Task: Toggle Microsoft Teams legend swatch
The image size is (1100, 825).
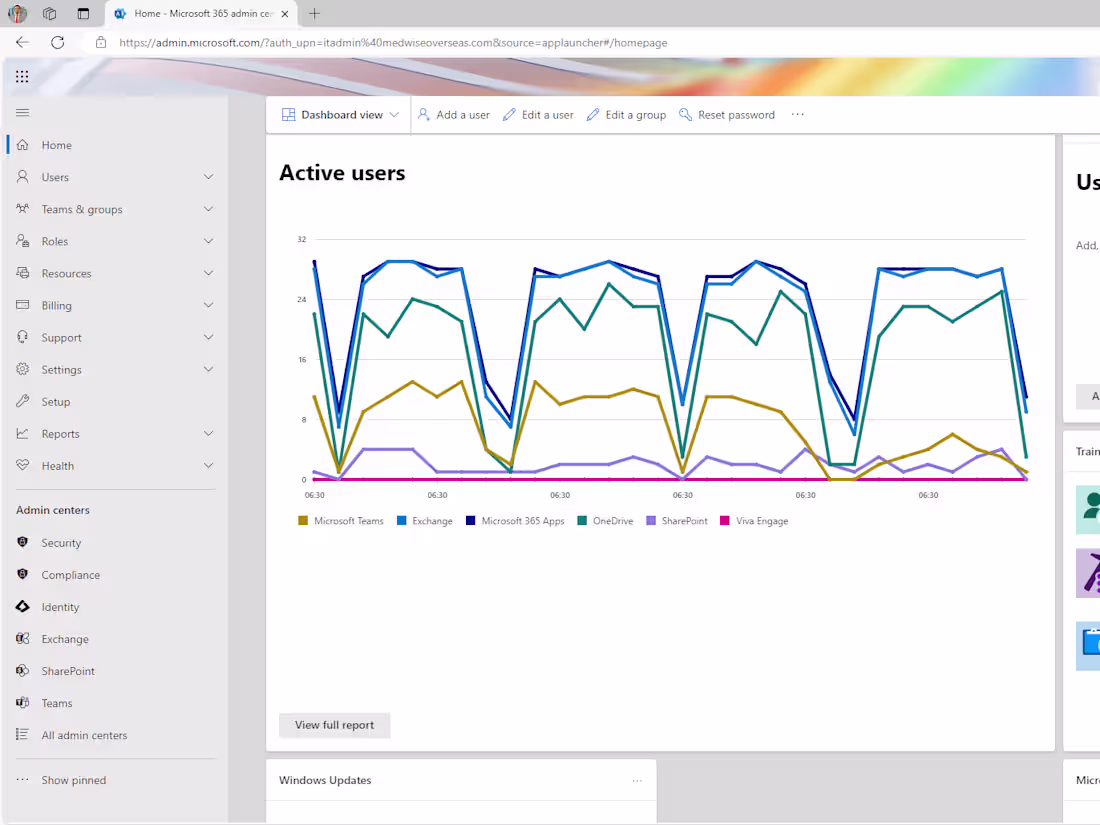Action: coord(303,521)
